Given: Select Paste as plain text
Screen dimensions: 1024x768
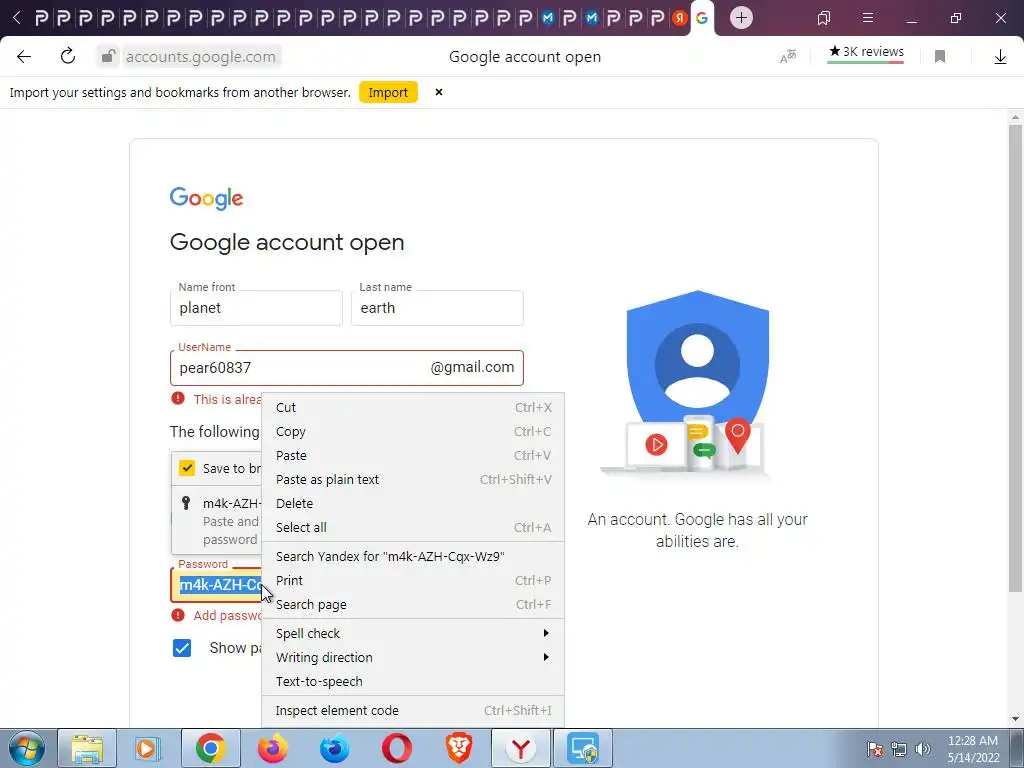Looking at the screenshot, I should tap(413, 479).
